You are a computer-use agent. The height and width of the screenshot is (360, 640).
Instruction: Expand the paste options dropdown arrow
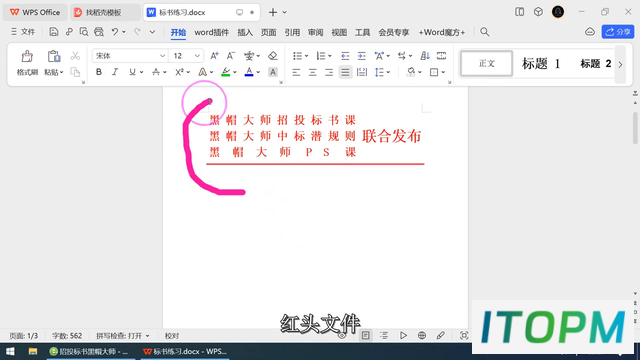62,73
